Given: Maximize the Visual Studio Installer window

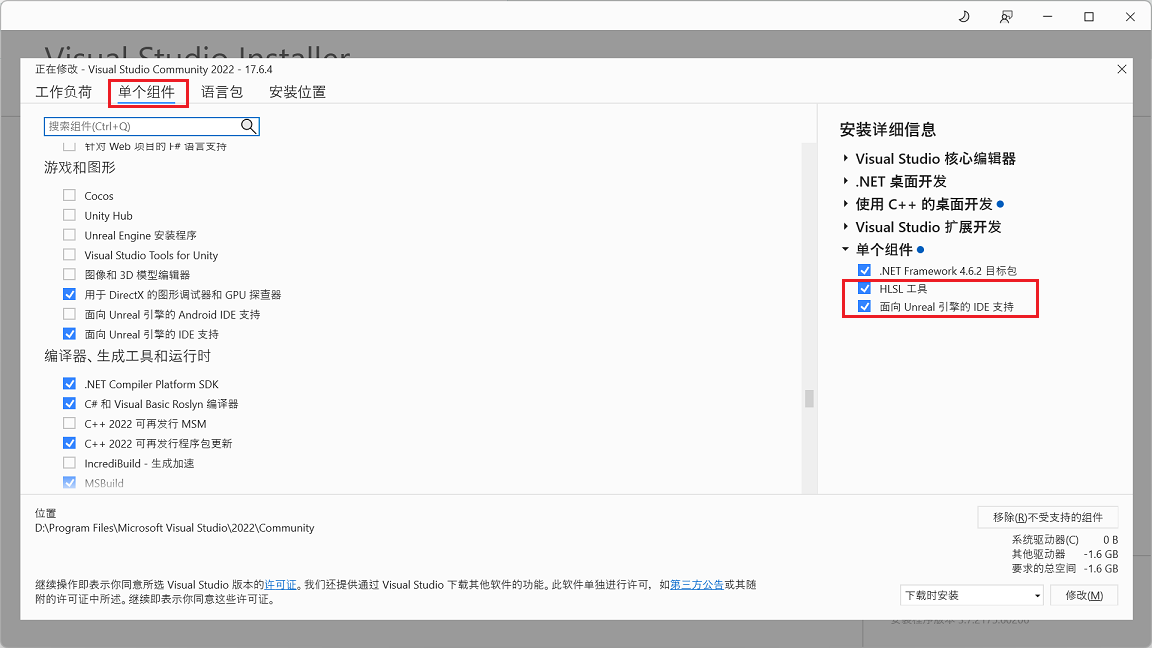Looking at the screenshot, I should click(1089, 16).
